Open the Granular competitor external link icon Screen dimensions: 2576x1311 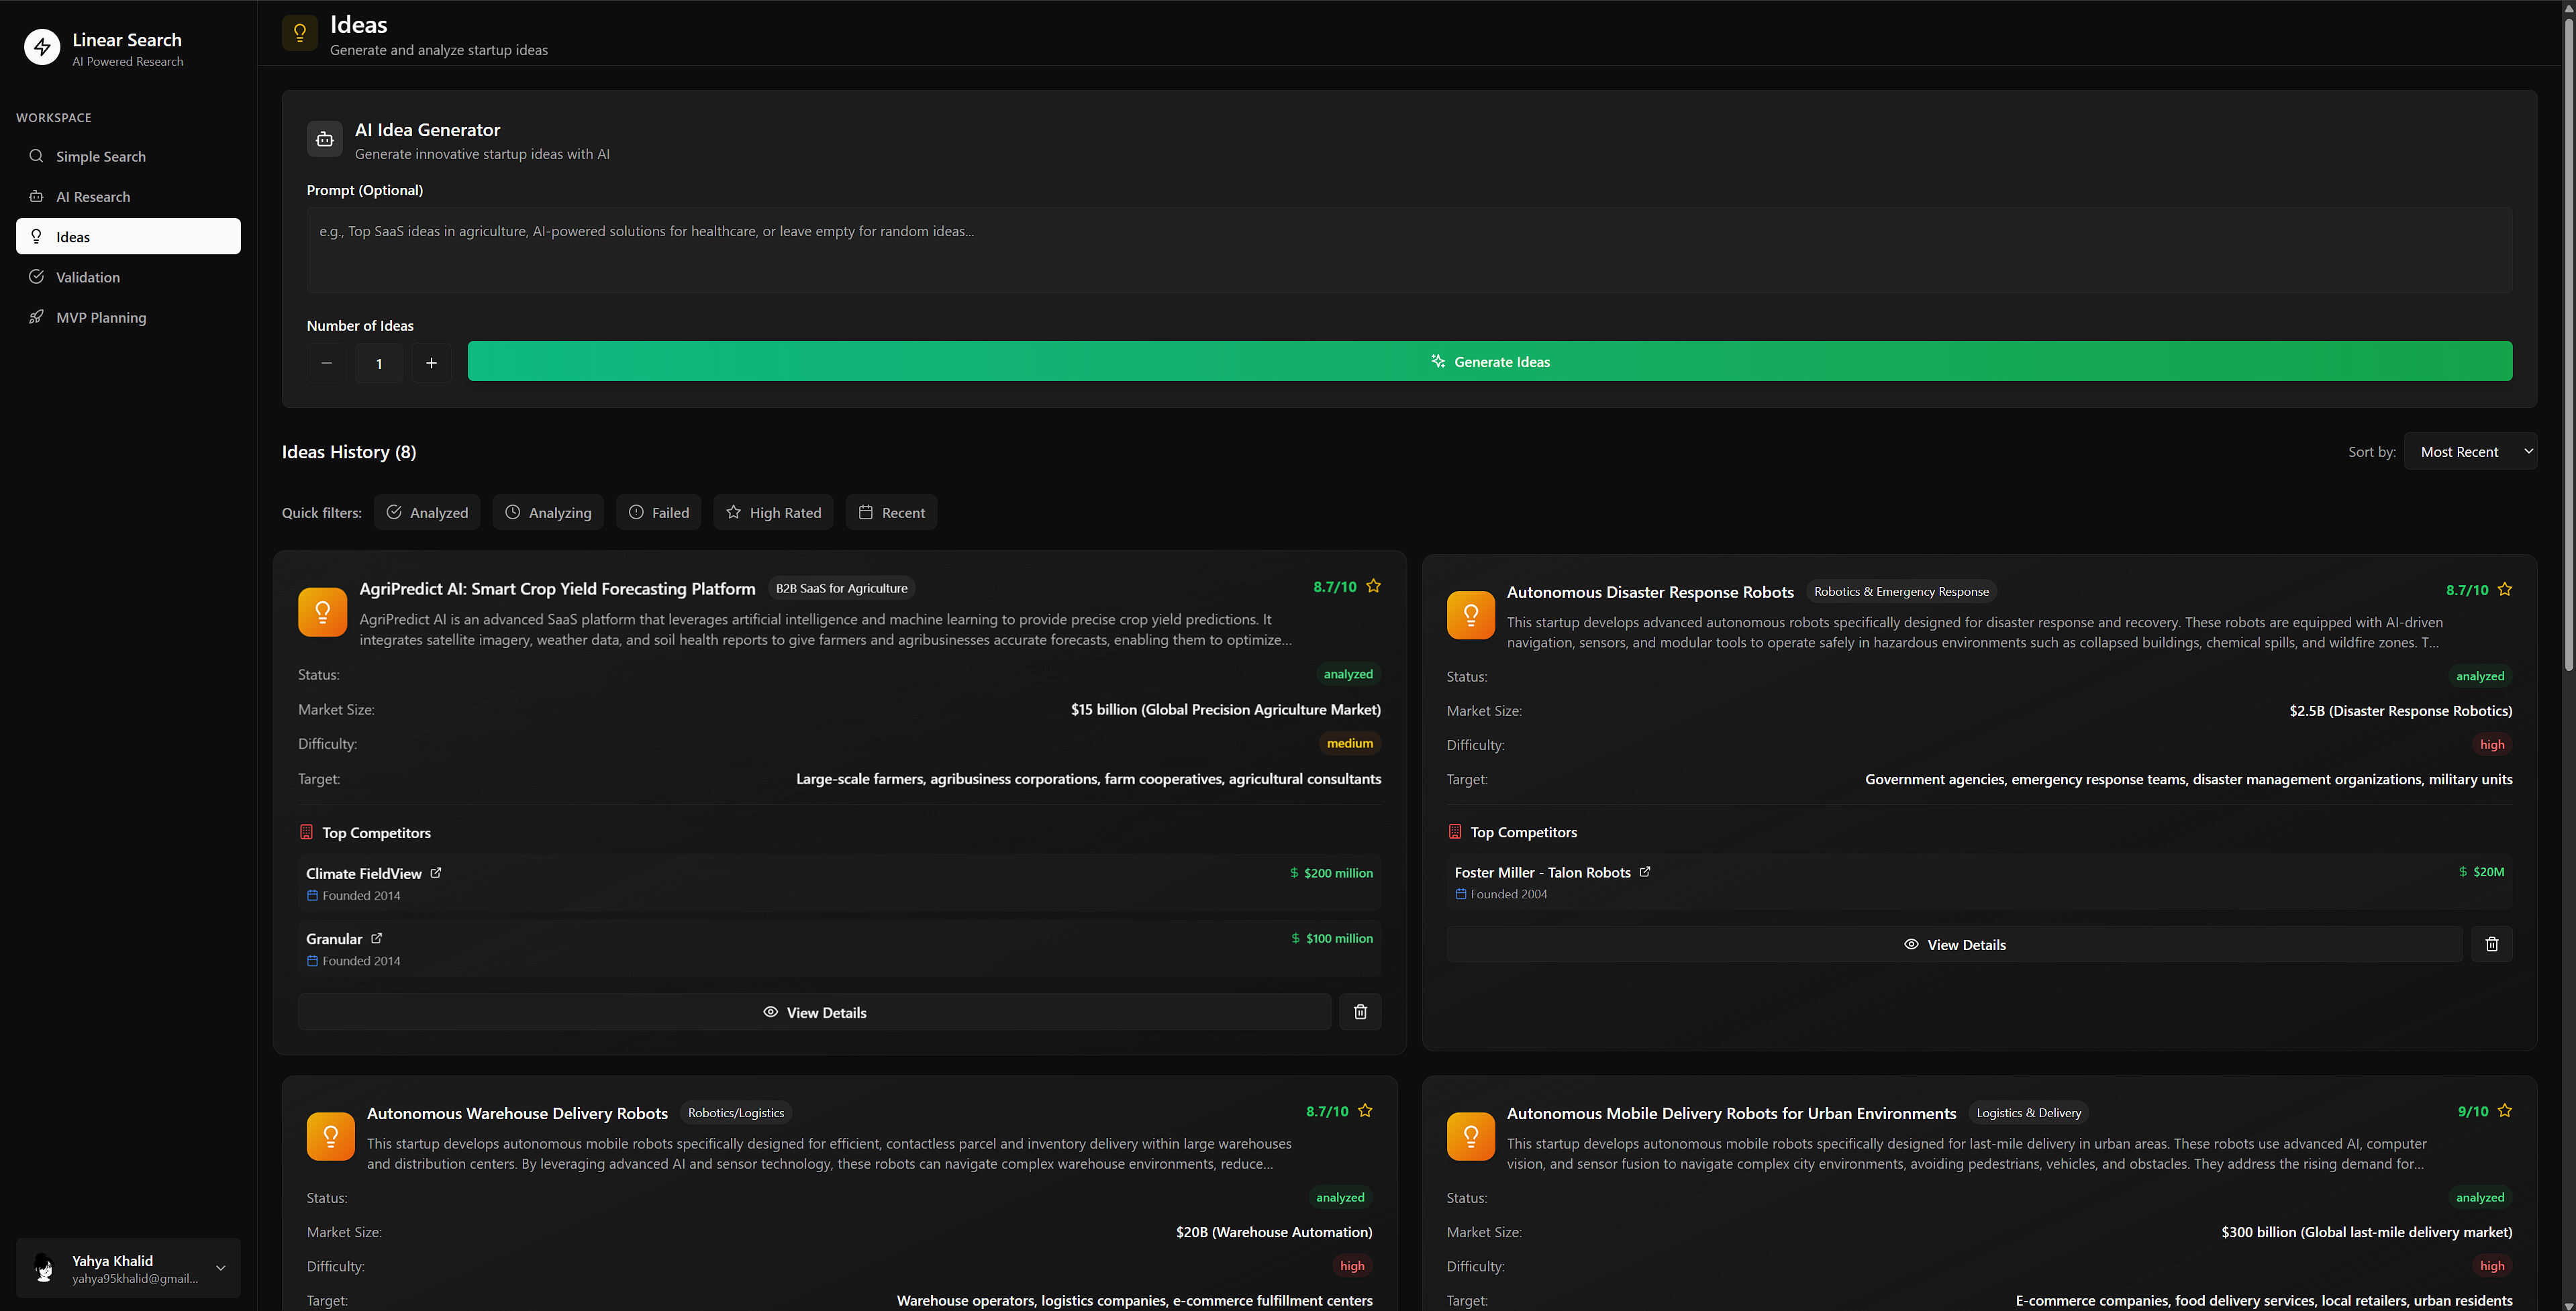(x=377, y=938)
